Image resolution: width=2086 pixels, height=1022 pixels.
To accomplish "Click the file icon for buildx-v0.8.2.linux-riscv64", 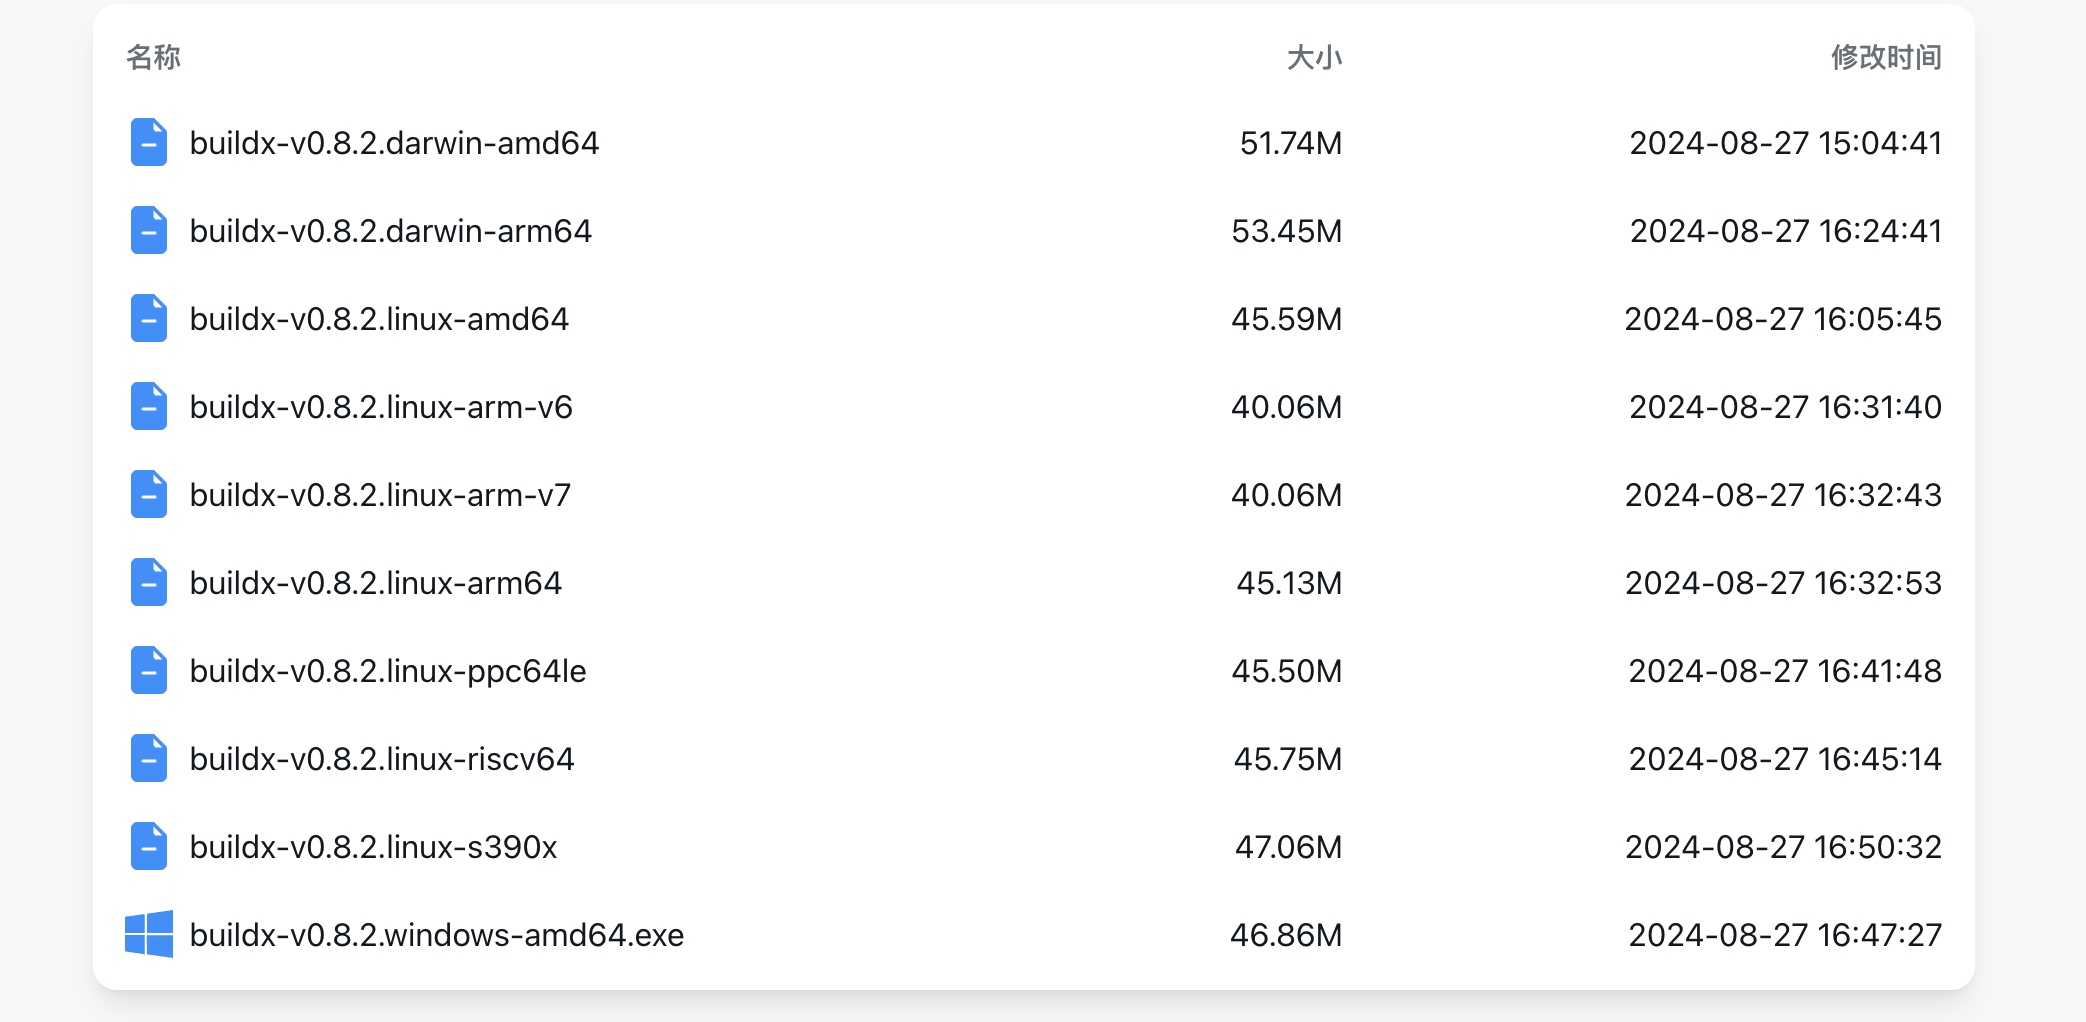I will [148, 759].
